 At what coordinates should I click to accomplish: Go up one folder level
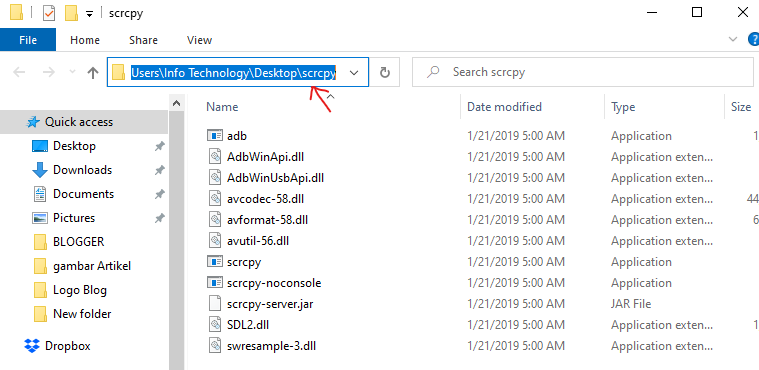[92, 73]
